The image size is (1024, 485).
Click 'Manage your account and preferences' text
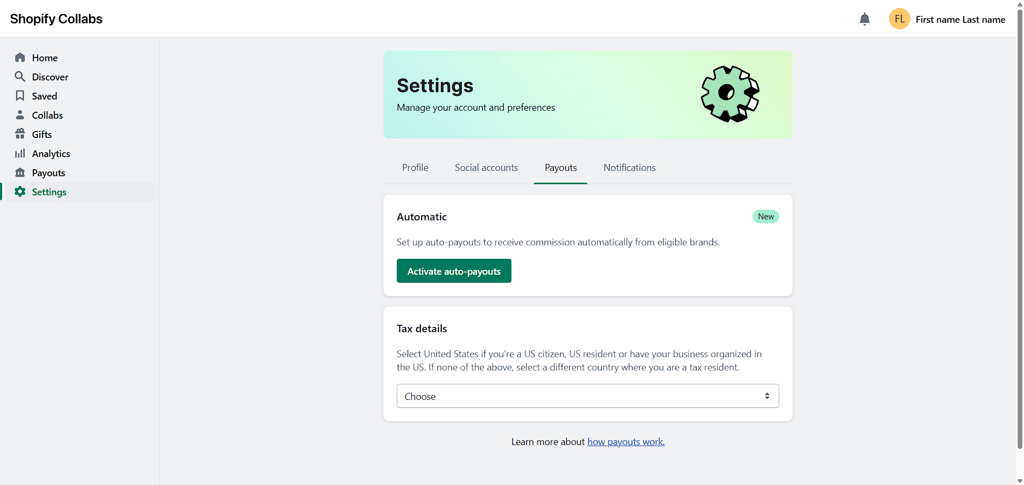pyautogui.click(x=476, y=108)
